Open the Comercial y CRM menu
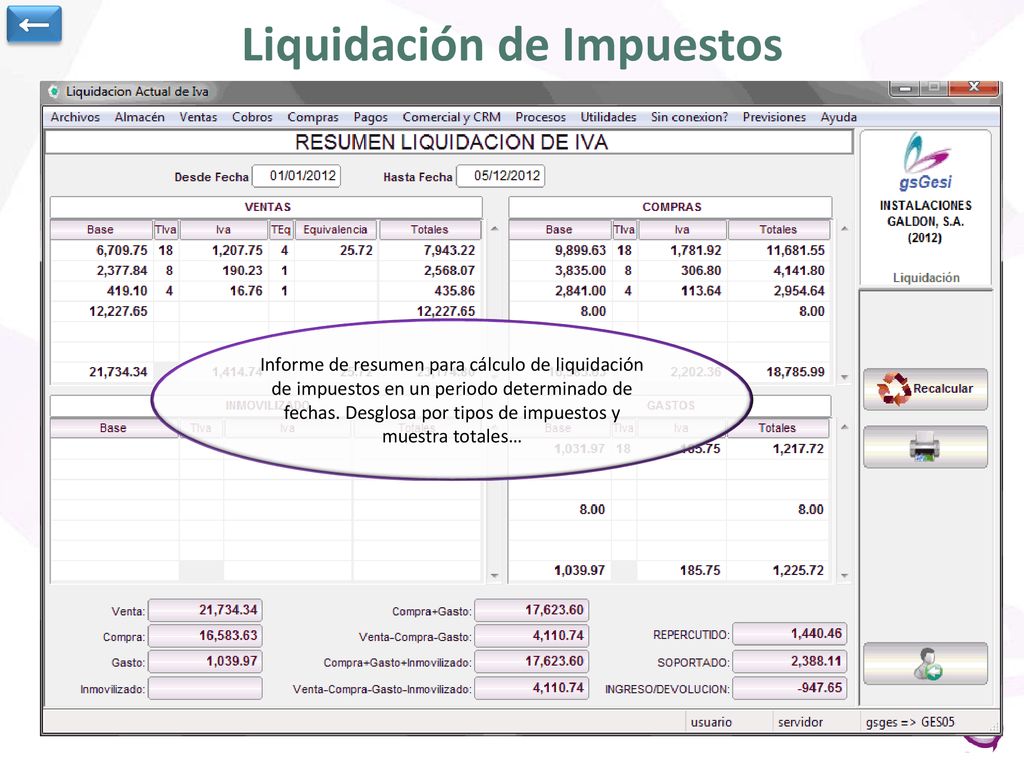 (451, 117)
